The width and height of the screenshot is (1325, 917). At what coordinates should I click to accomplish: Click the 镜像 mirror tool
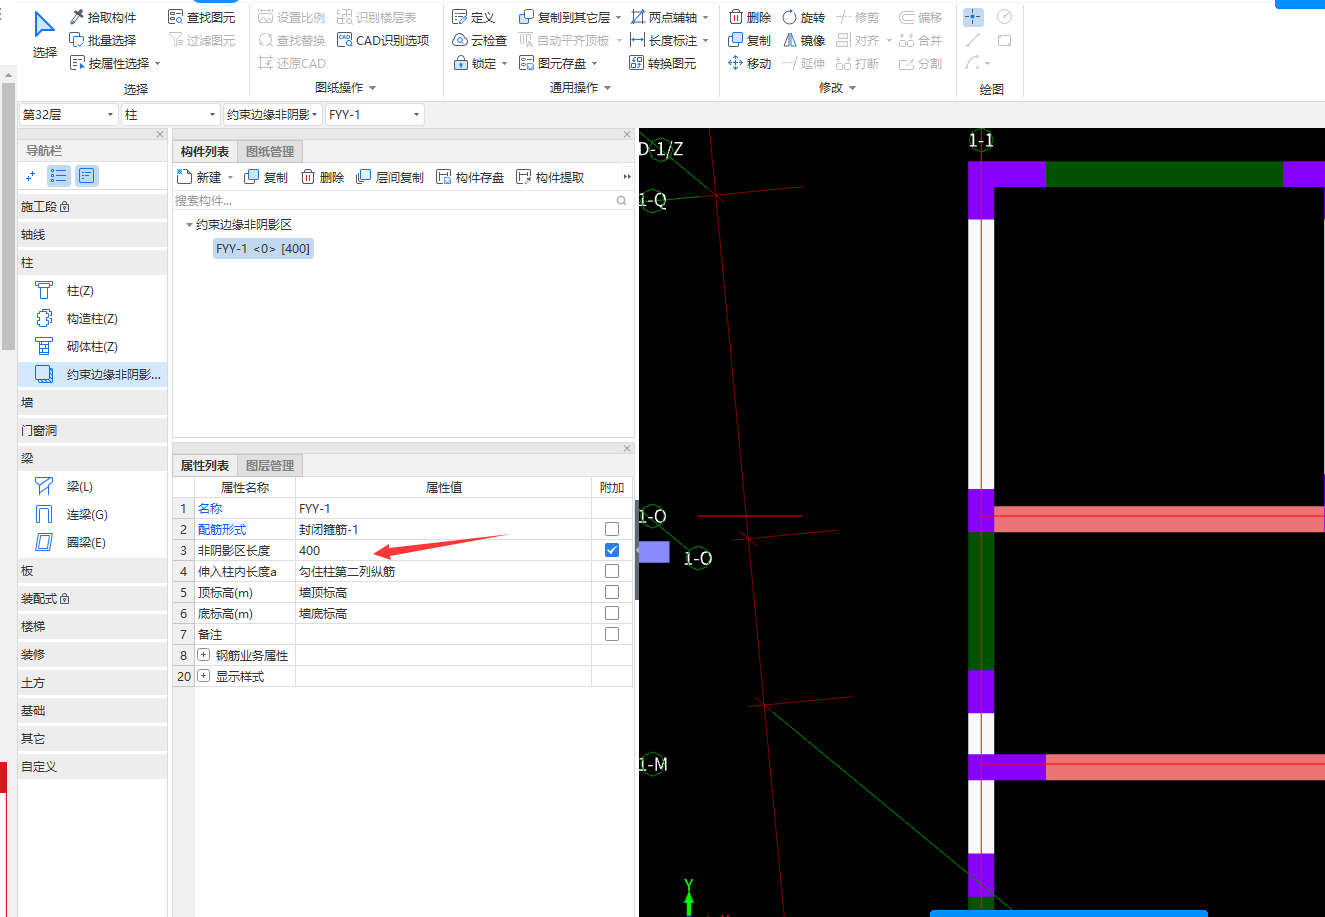tap(804, 40)
